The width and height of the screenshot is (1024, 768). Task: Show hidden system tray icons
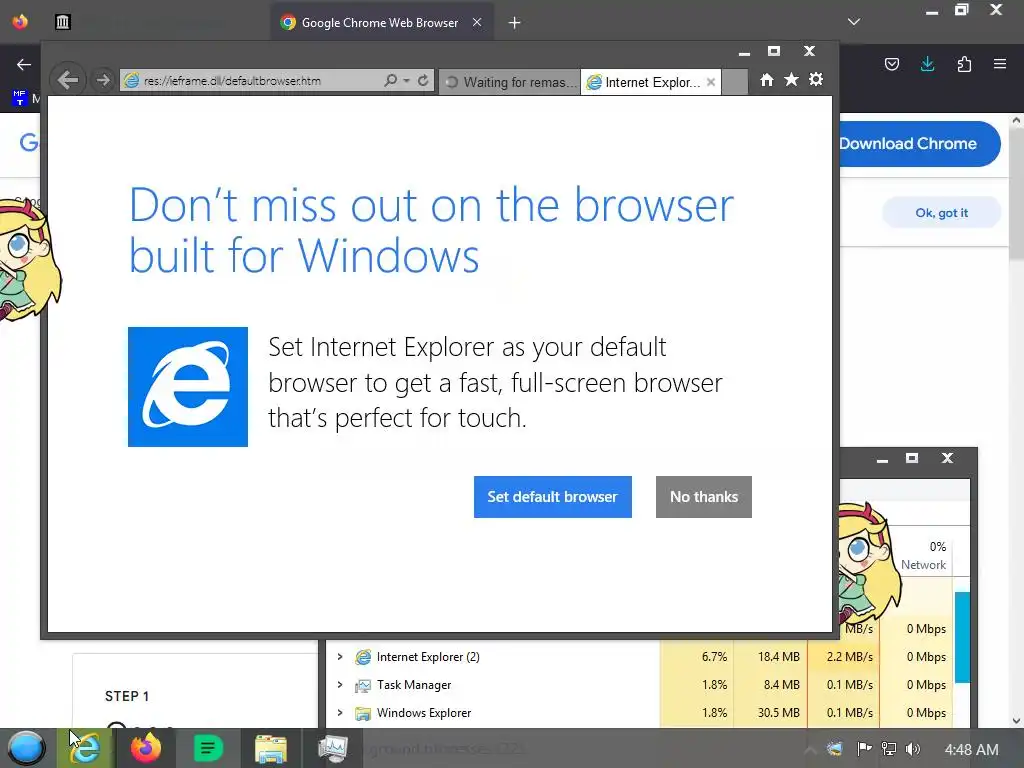(x=810, y=750)
